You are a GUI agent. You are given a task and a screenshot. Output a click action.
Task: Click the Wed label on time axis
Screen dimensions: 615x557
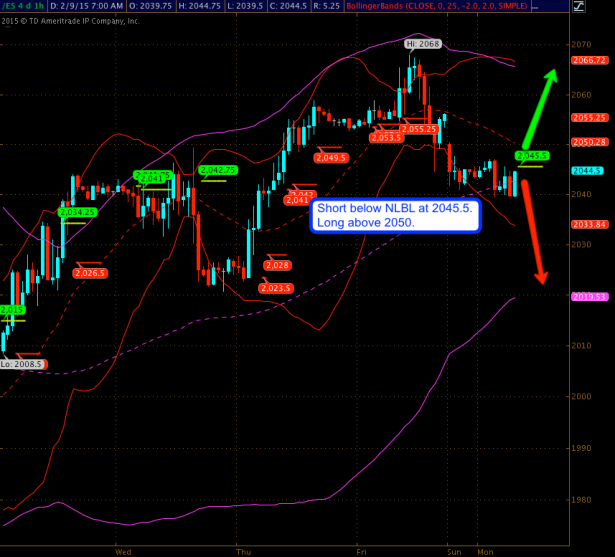coord(123,552)
